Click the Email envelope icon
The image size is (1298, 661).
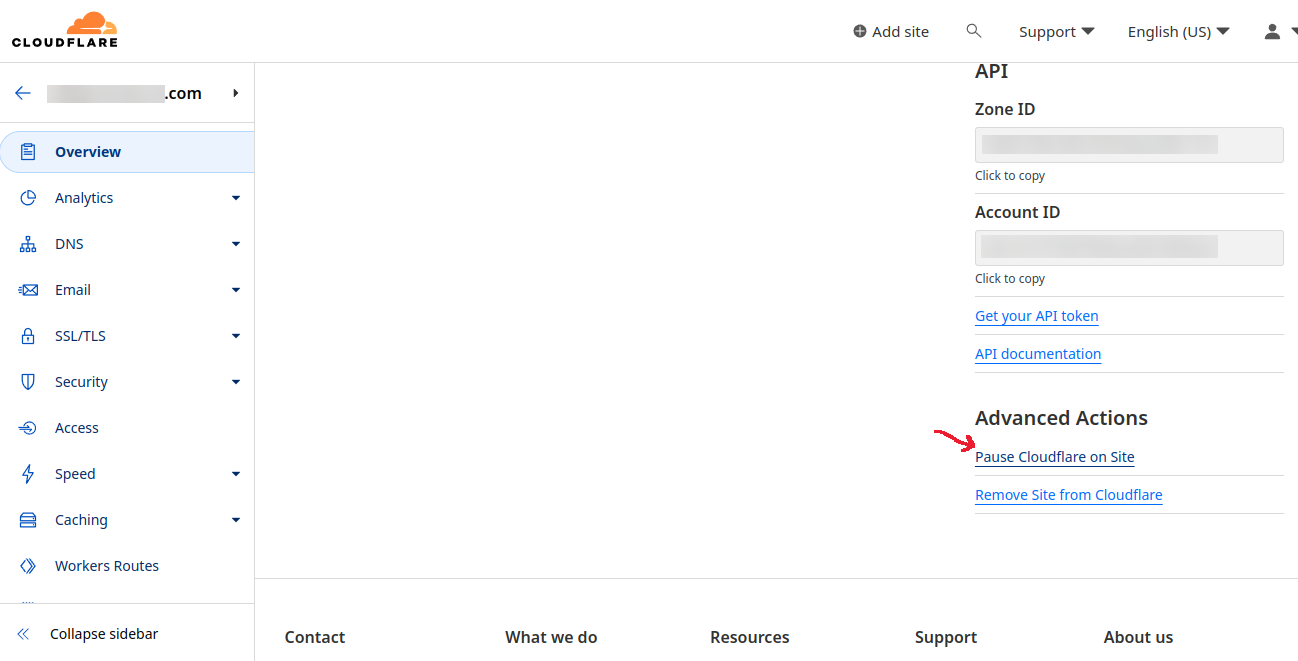pyautogui.click(x=28, y=290)
